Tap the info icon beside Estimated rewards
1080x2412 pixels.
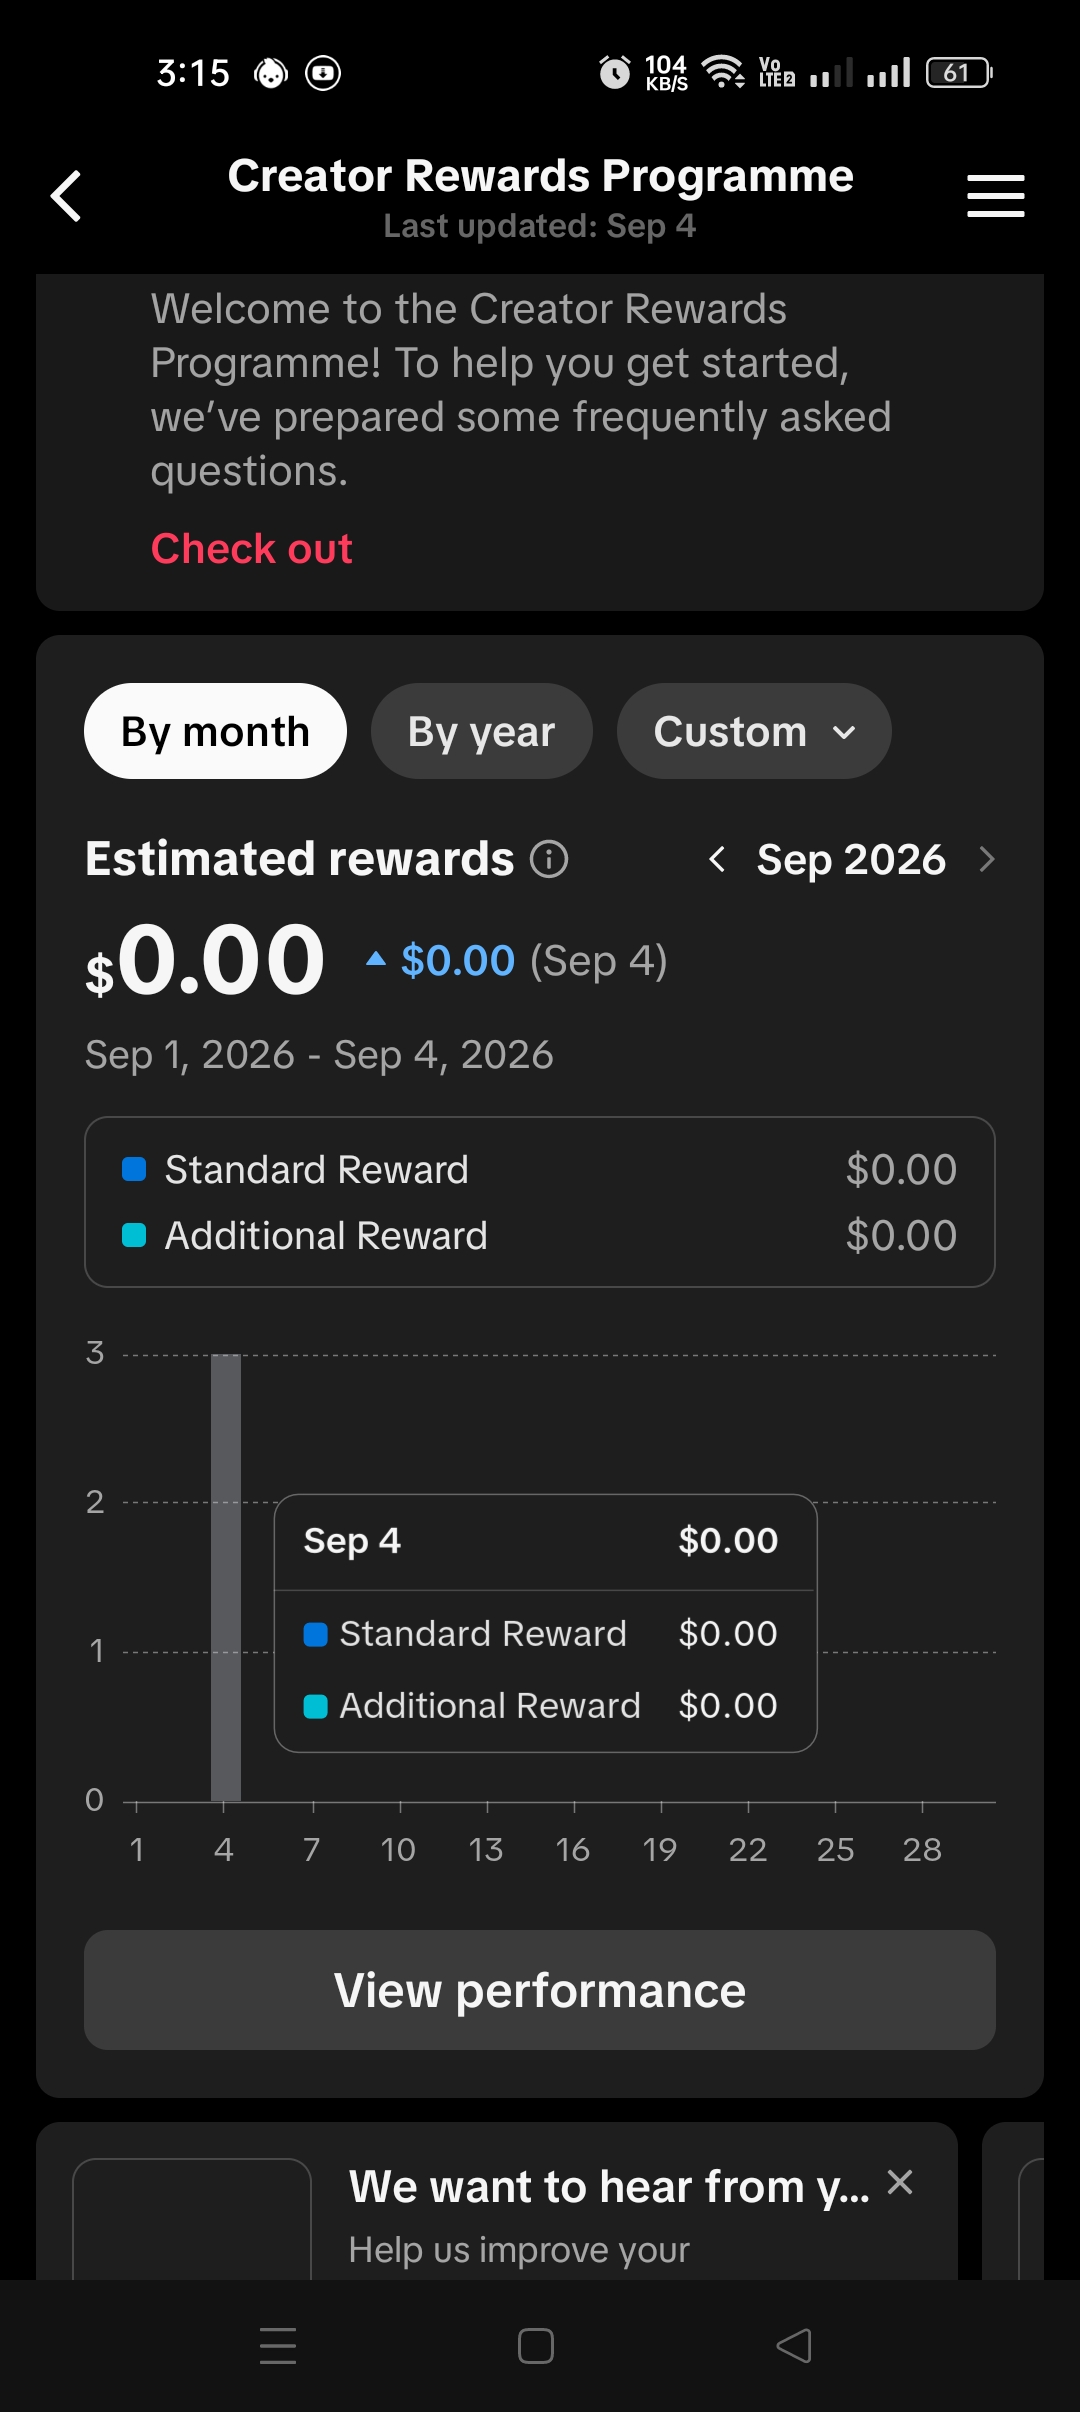click(x=549, y=859)
